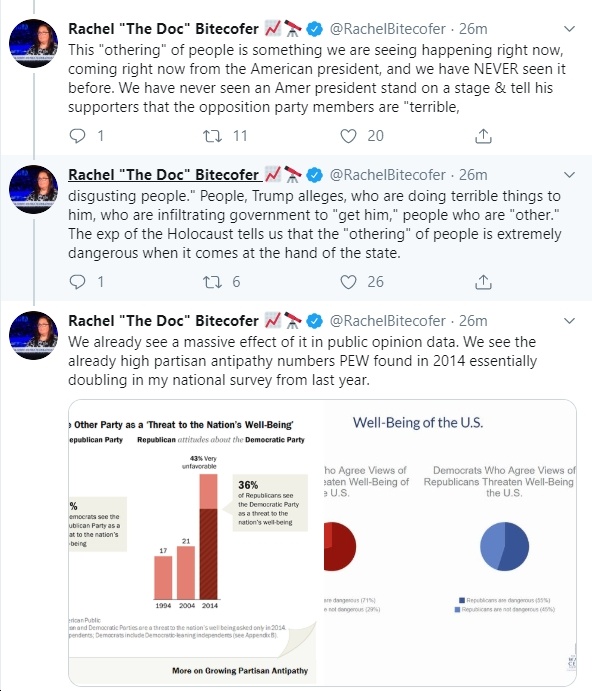Open @RachelBitecofer handle on first tweet

[387, 29]
